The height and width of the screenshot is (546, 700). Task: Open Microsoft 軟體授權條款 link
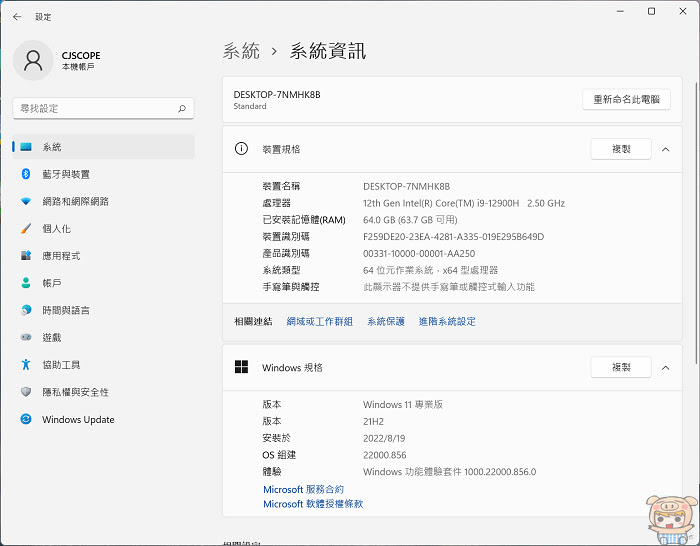[x=313, y=504]
